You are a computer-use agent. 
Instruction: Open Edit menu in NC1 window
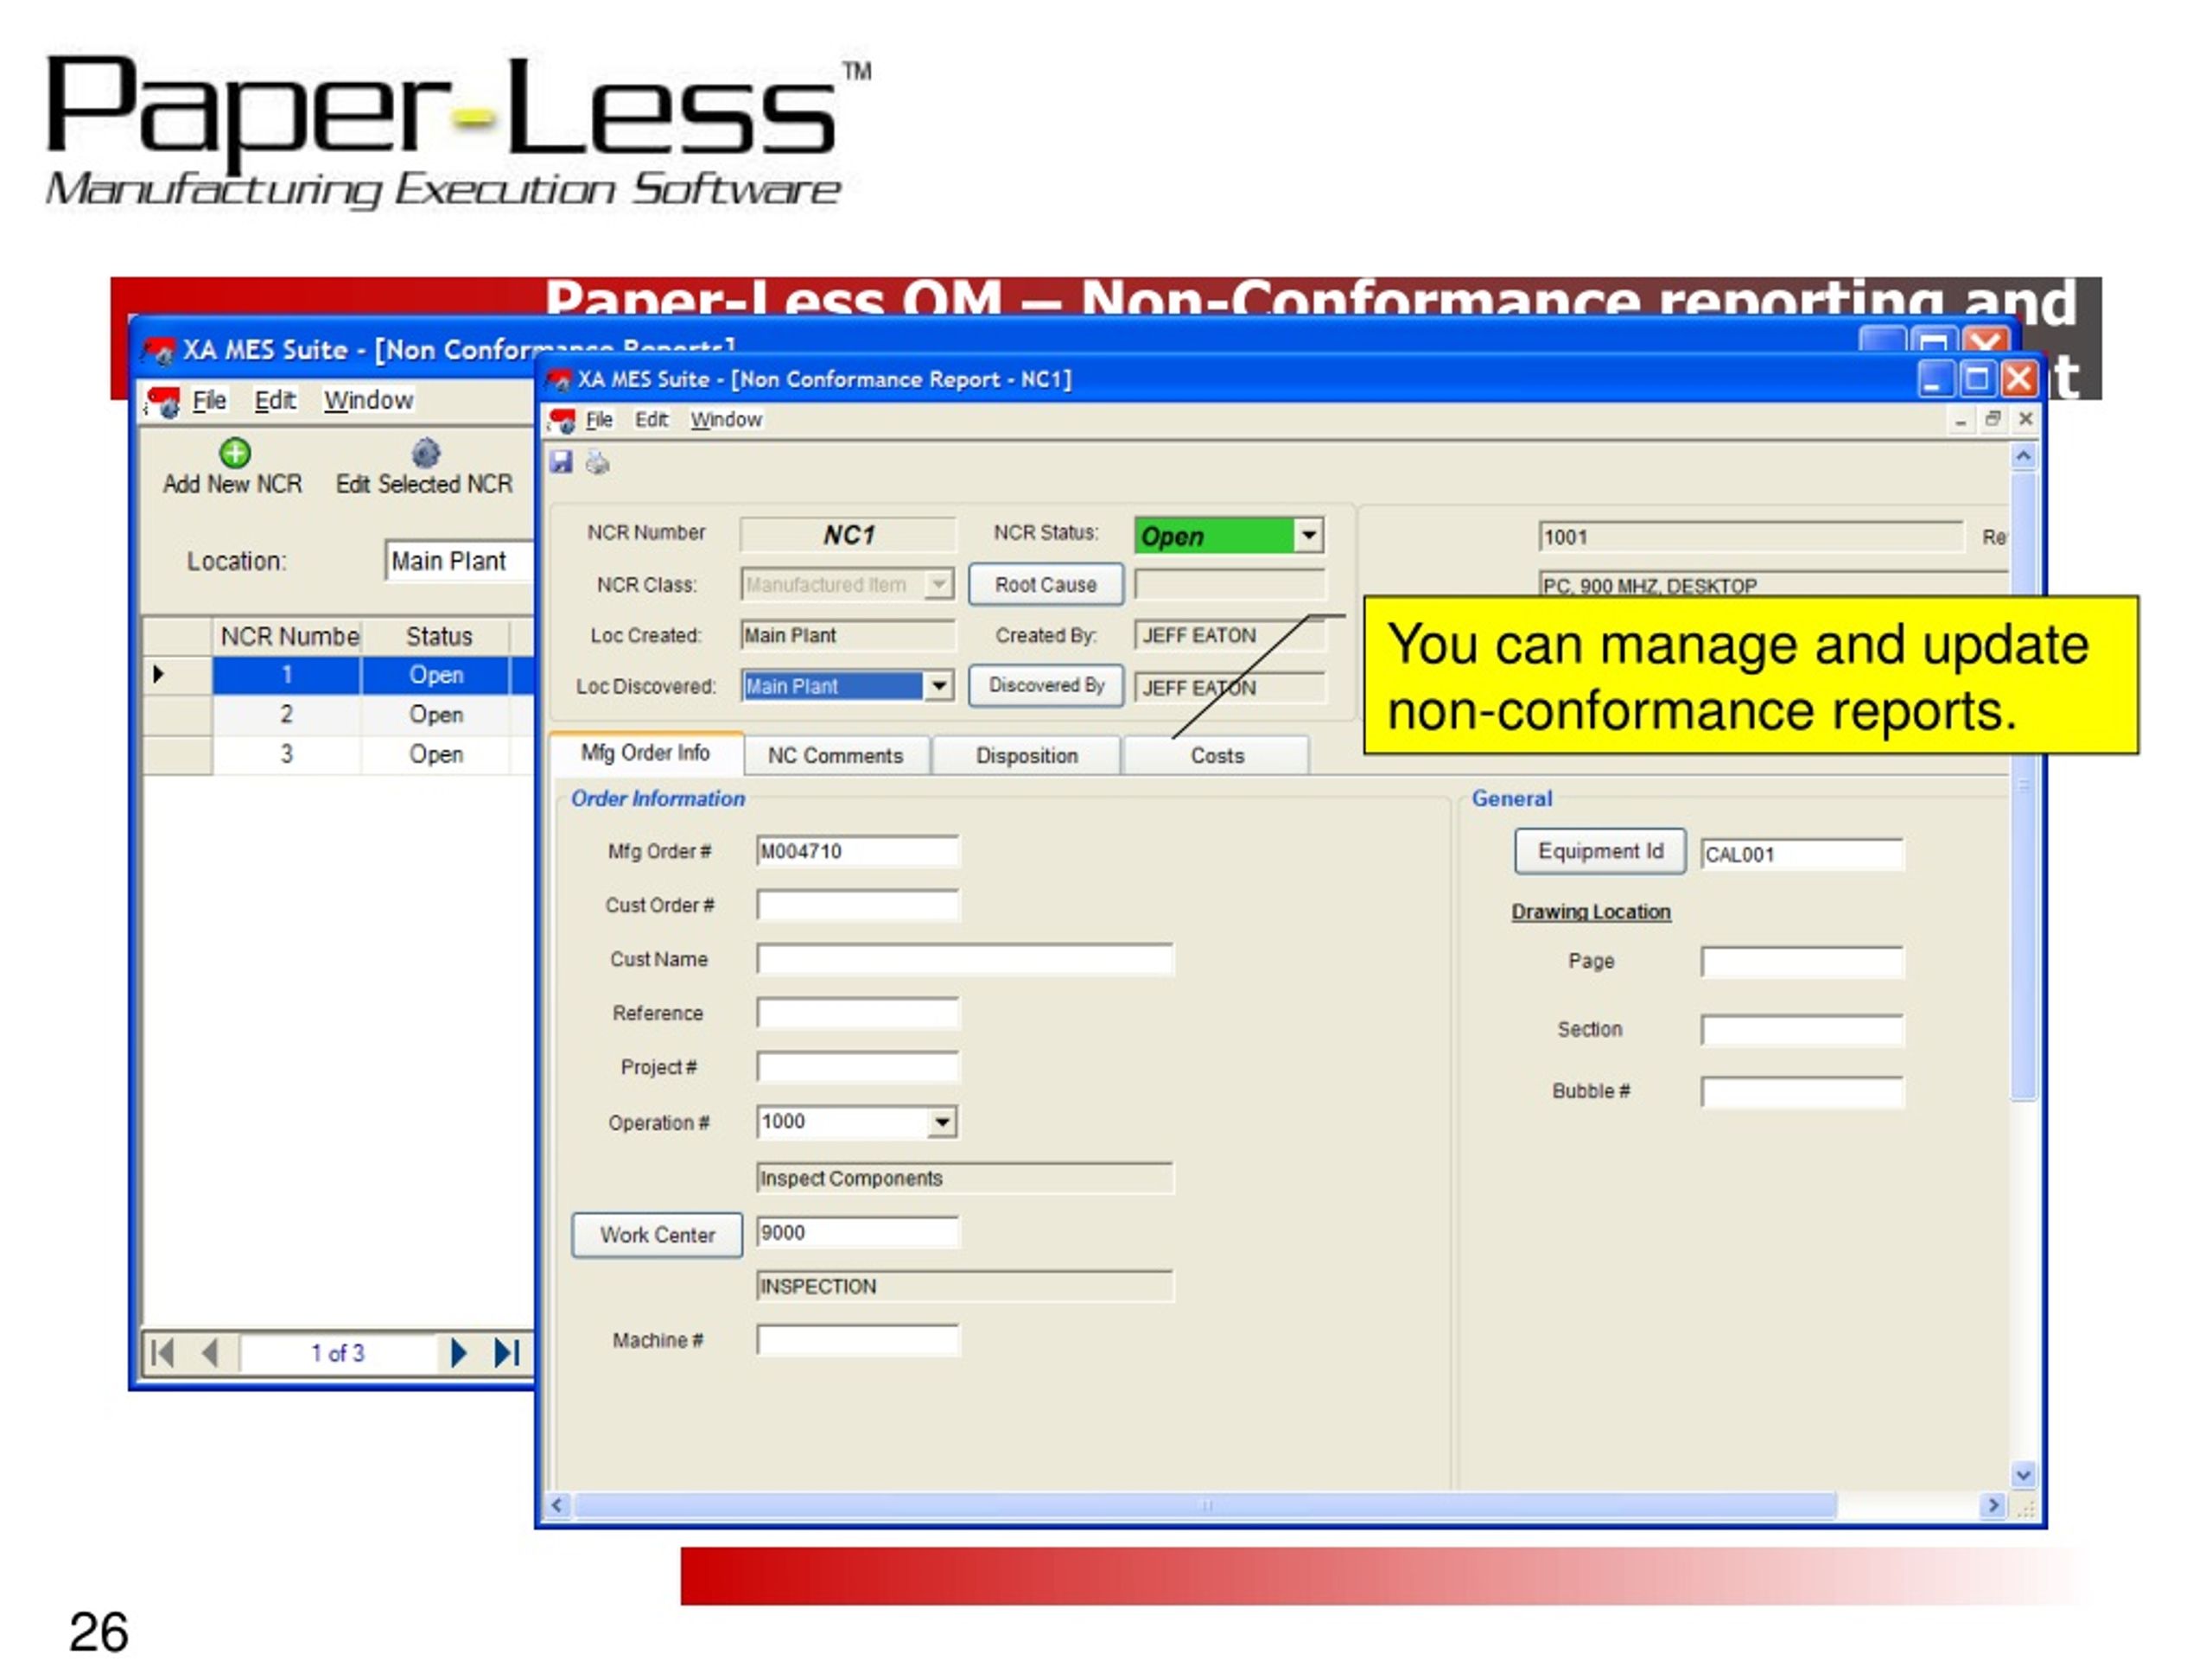coord(652,420)
